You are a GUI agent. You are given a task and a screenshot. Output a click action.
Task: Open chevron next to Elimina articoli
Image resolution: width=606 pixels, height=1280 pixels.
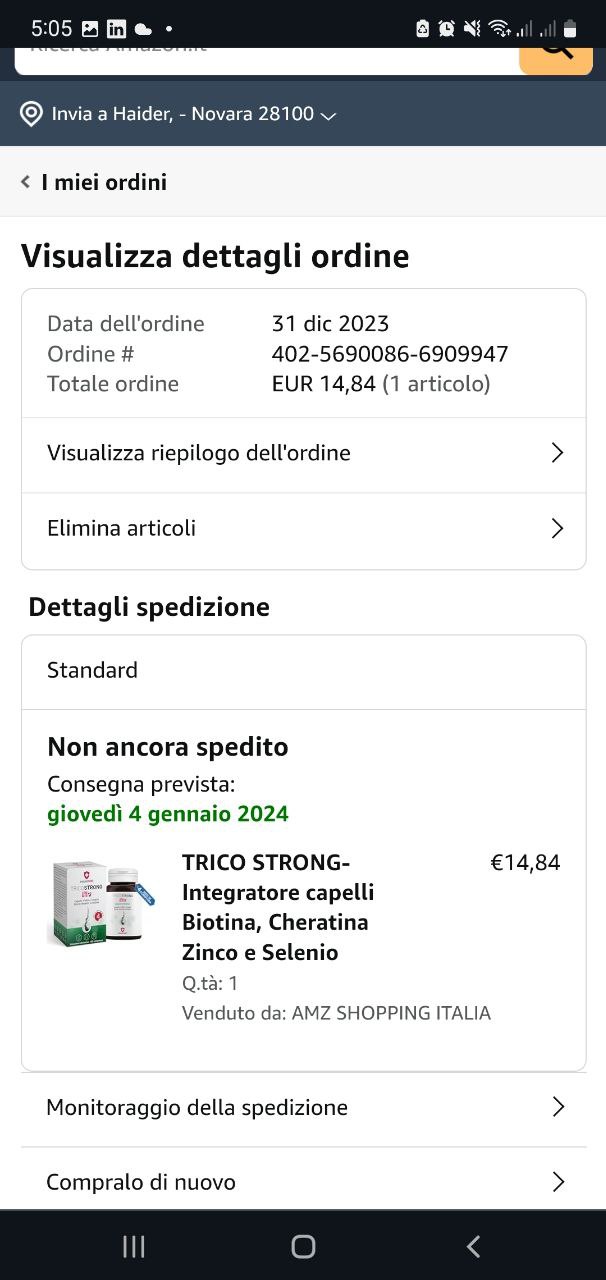click(x=558, y=528)
